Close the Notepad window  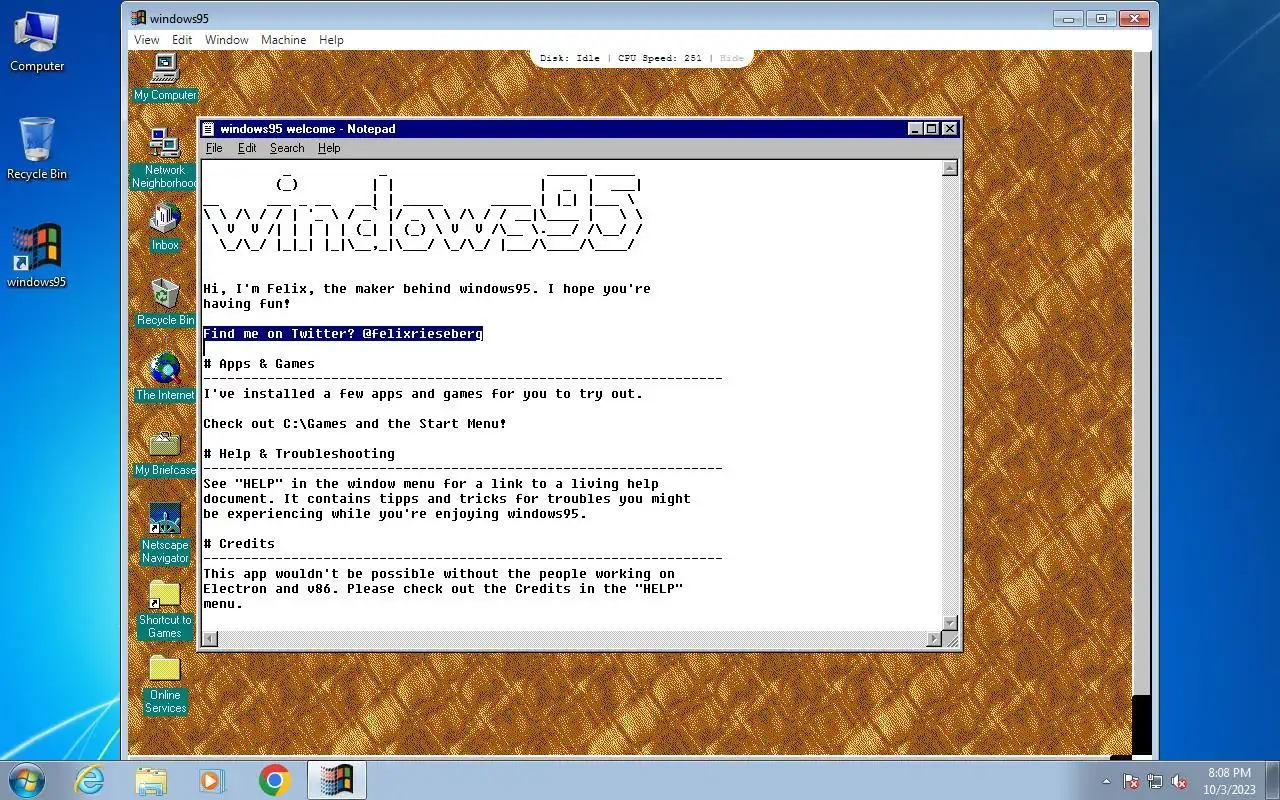(950, 129)
